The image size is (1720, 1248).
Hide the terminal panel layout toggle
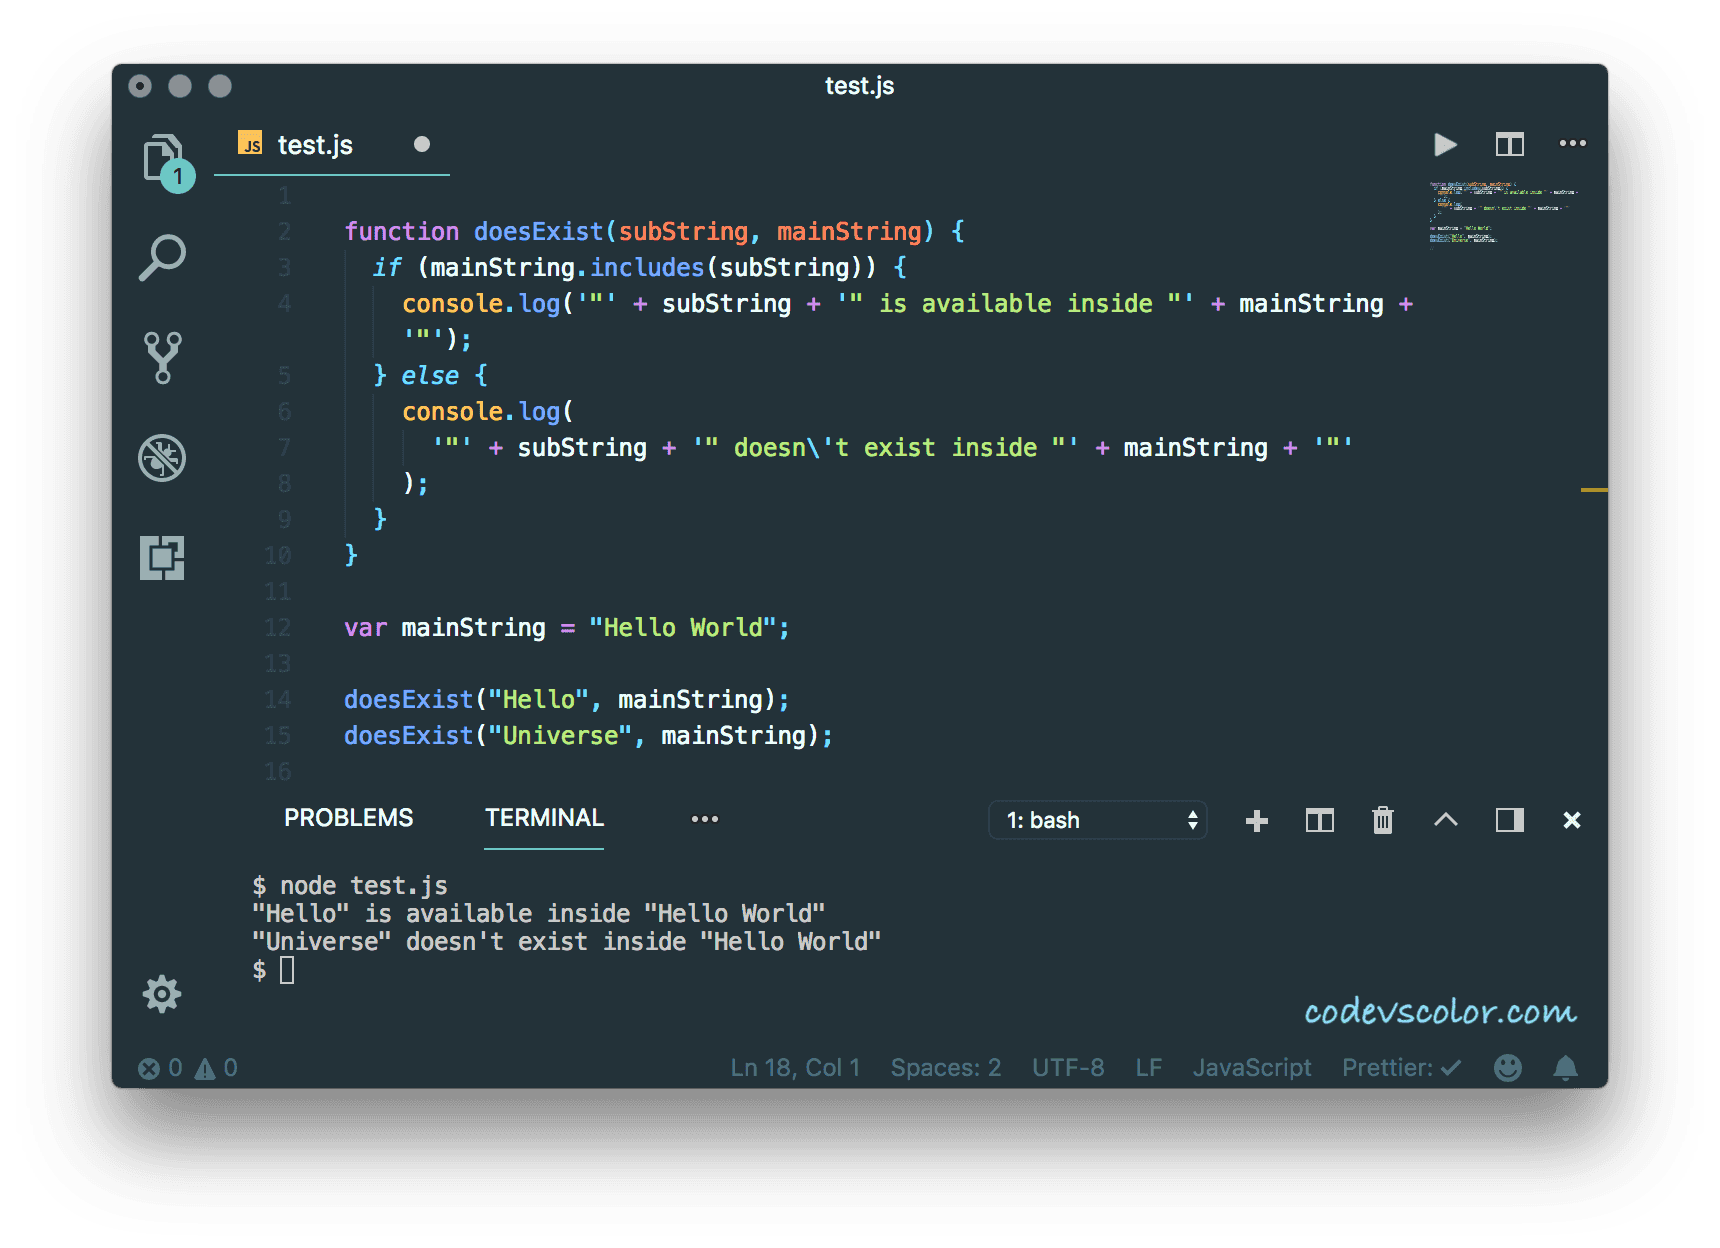point(1508,820)
